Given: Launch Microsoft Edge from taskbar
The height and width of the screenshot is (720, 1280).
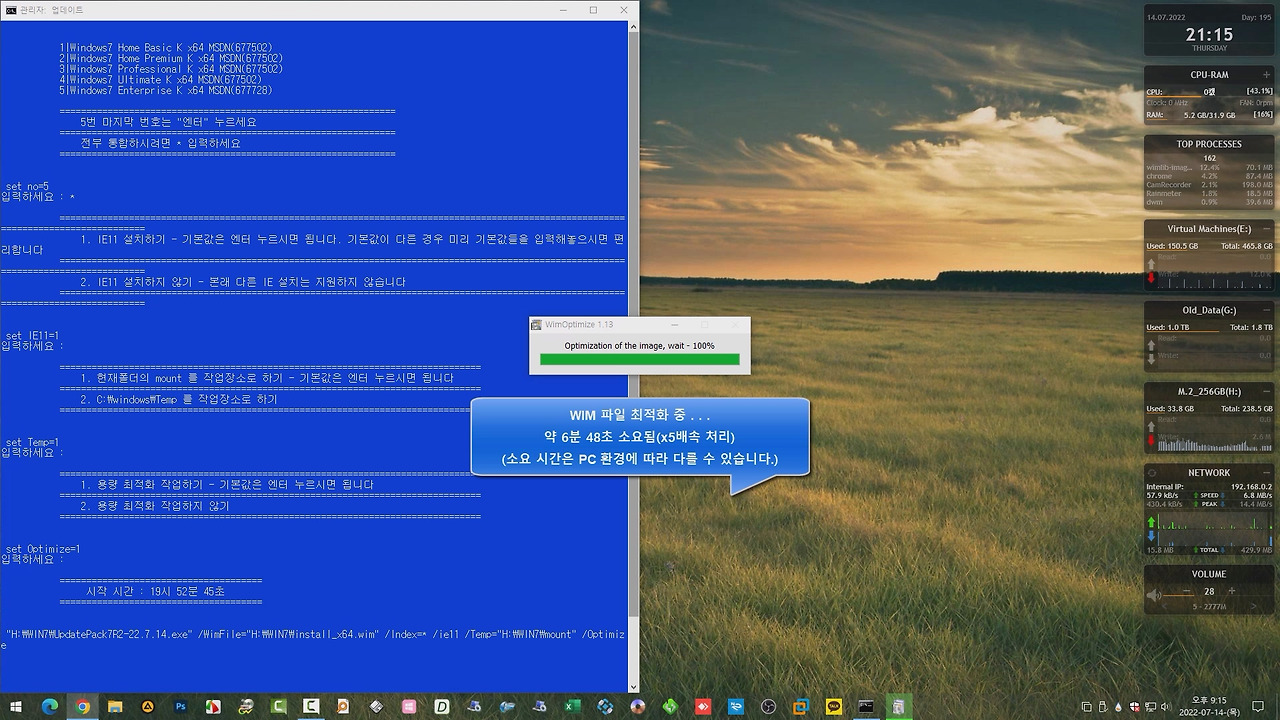Looking at the screenshot, I should pyautogui.click(x=50, y=707).
